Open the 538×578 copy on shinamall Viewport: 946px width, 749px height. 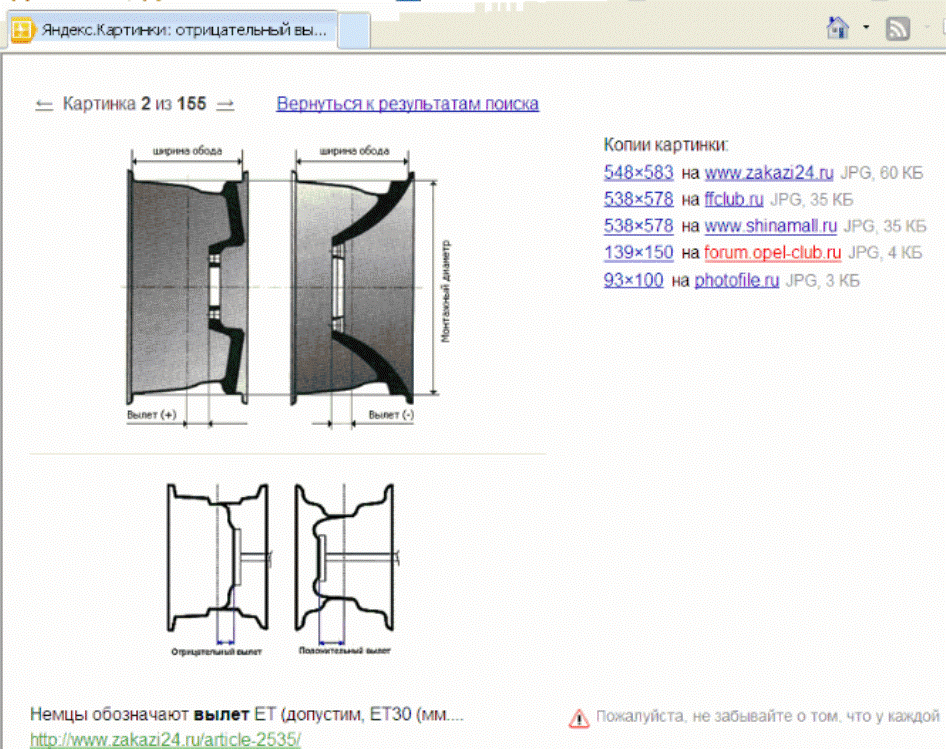[638, 226]
